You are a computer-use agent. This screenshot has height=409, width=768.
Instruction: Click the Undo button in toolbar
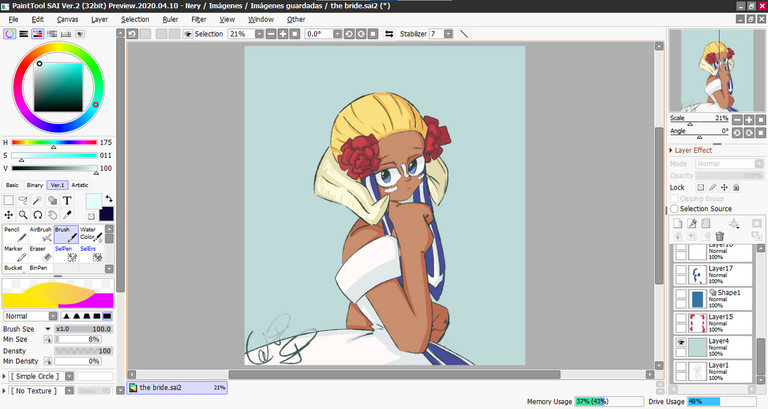point(132,34)
